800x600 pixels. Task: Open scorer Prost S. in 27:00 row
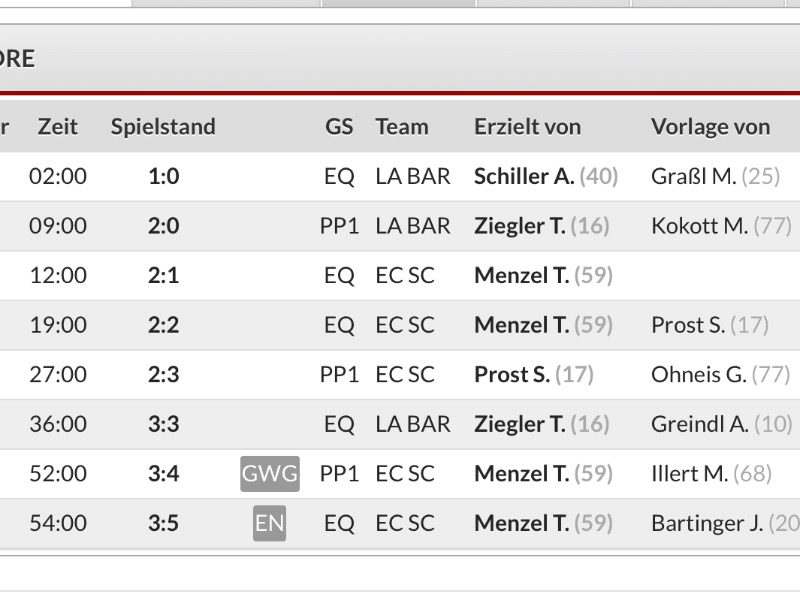coord(512,374)
